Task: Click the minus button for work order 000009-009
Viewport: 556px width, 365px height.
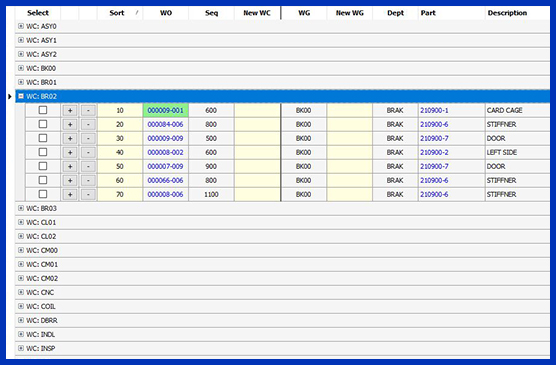Action: (88, 139)
